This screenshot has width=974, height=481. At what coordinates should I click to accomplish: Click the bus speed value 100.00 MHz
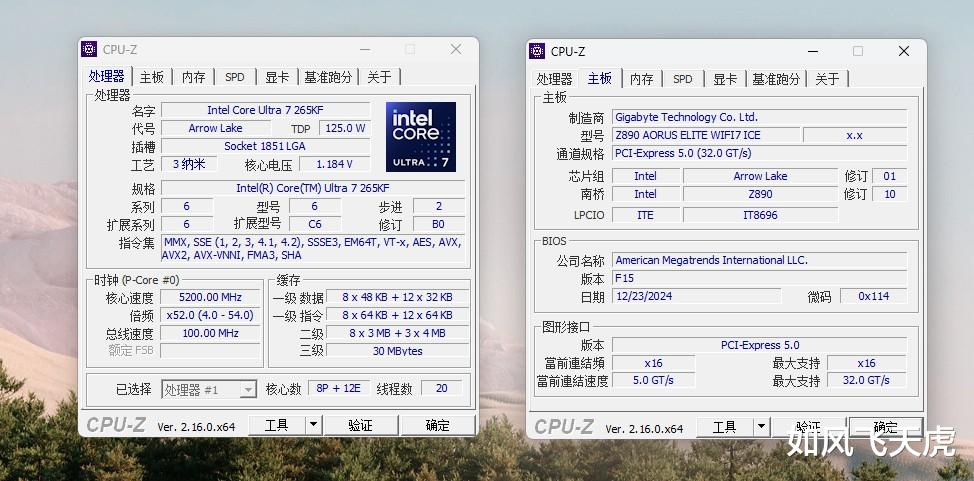211,333
